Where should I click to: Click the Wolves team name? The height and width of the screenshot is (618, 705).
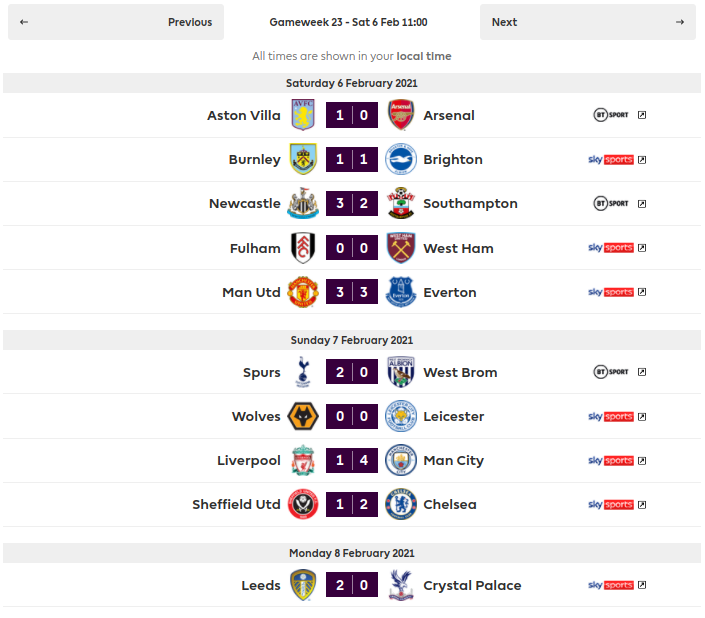pos(256,417)
